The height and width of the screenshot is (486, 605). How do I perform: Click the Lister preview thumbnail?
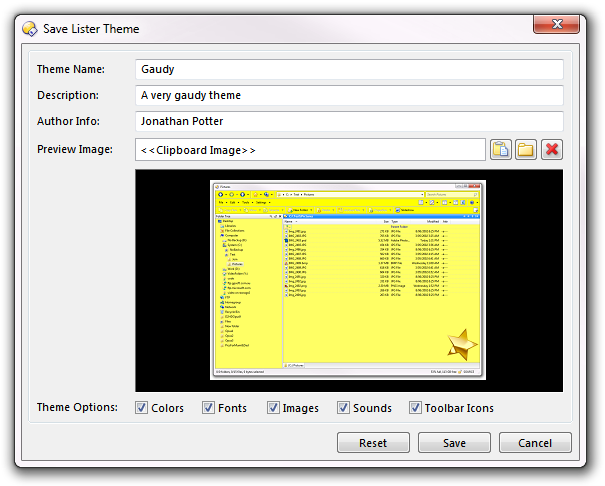tap(348, 280)
